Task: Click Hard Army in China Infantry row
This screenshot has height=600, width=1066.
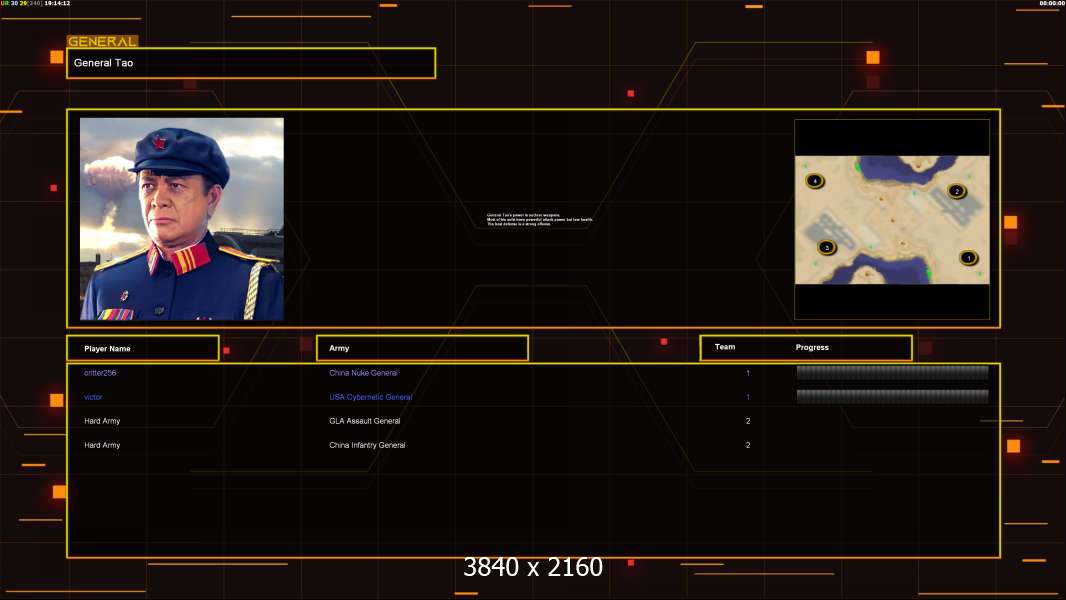Action: pyautogui.click(x=102, y=445)
